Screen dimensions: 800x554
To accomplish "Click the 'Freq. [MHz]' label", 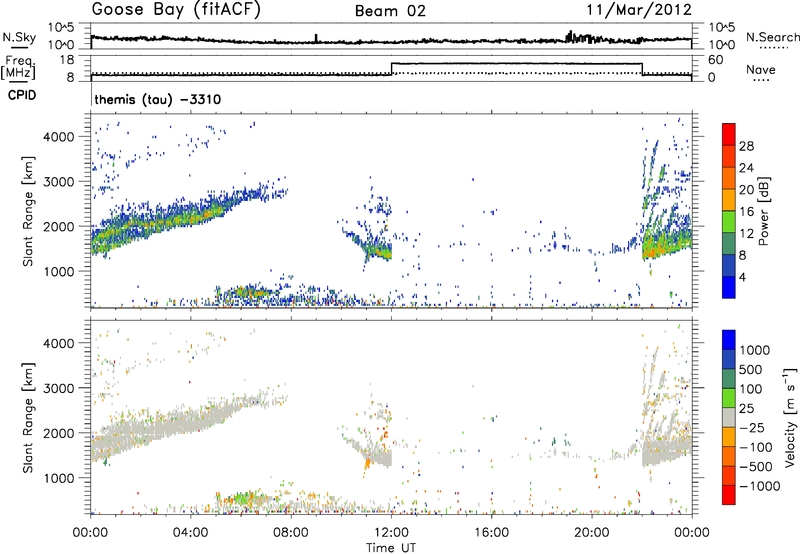I will (18, 67).
